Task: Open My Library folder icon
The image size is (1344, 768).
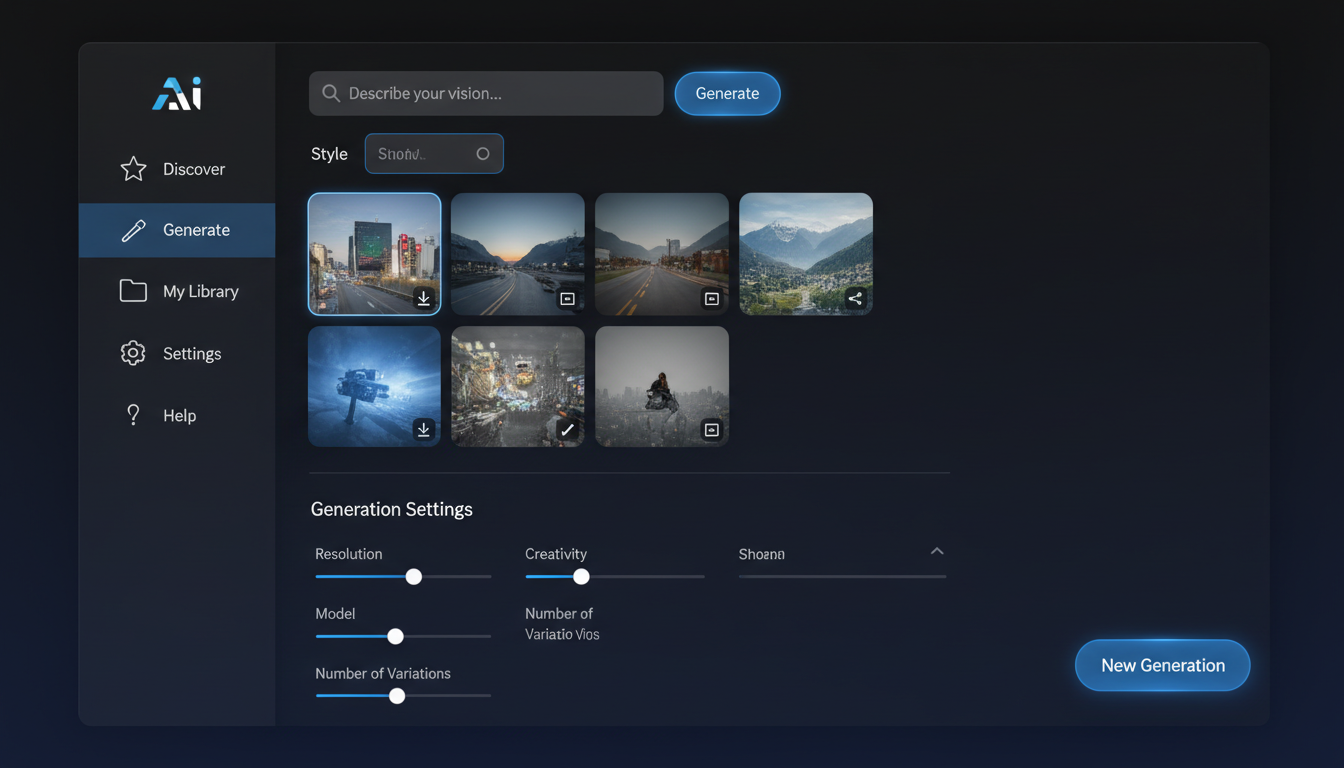Action: pos(133,290)
